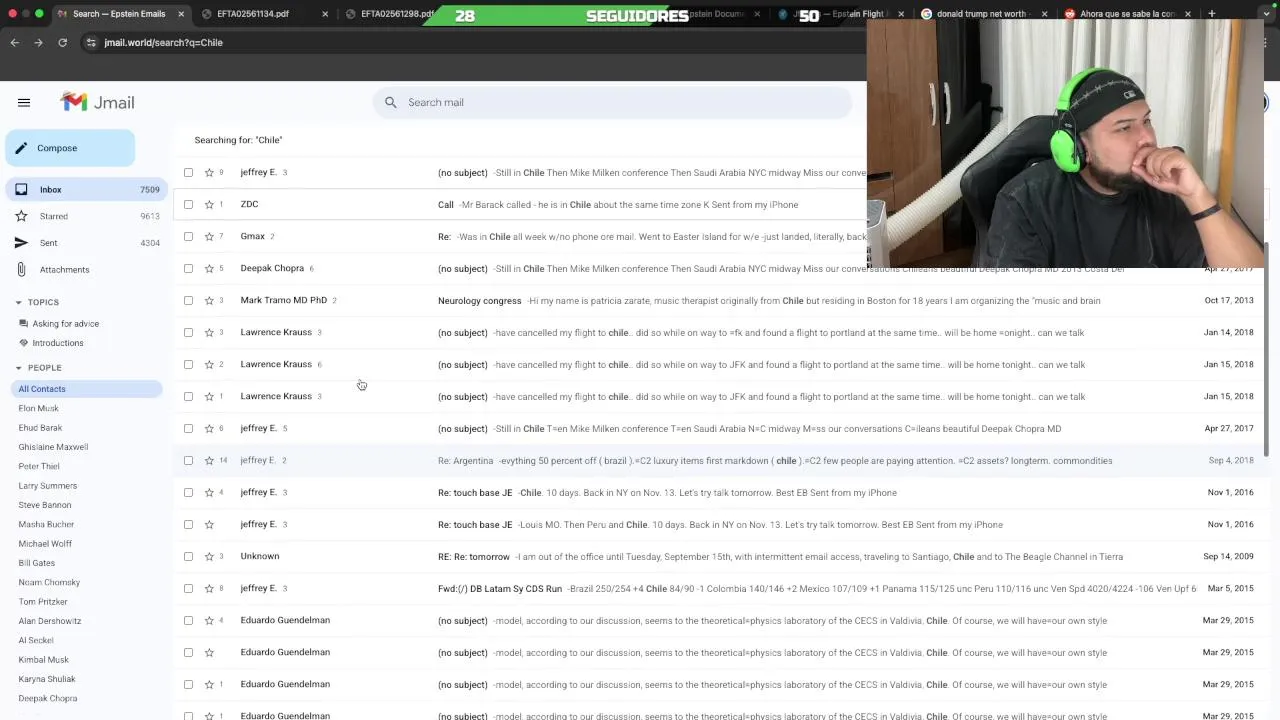The width and height of the screenshot is (1280, 720).
Task: Filter by Steve Bannon contact
Action: 44,505
